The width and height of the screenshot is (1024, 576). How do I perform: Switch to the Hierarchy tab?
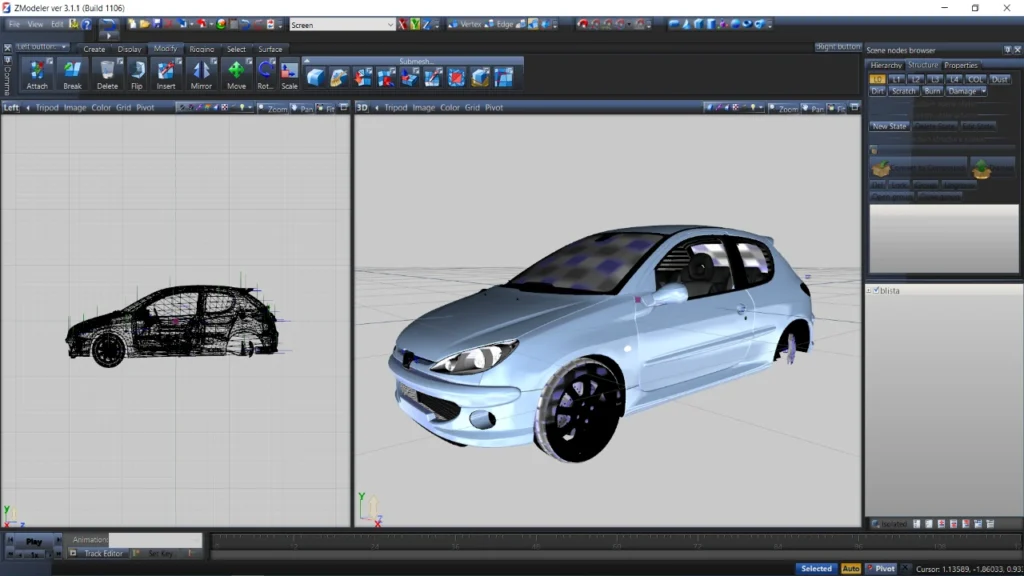click(887, 65)
